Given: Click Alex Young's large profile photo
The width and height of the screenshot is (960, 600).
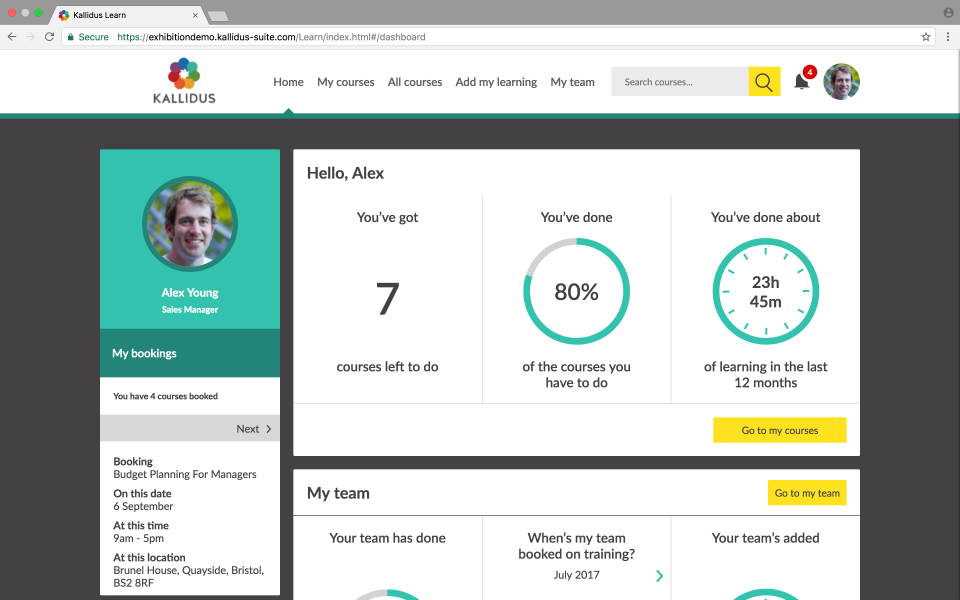Looking at the screenshot, I should [x=190, y=224].
